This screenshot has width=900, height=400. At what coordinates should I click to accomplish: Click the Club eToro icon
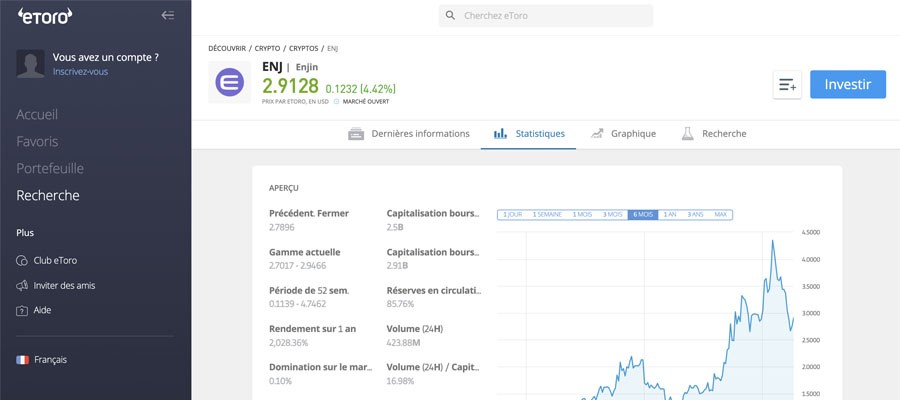coord(22,261)
